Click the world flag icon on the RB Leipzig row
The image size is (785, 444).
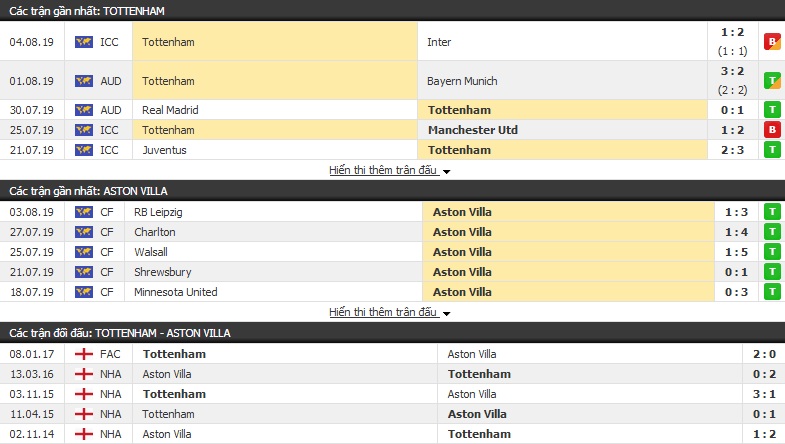click(84, 212)
